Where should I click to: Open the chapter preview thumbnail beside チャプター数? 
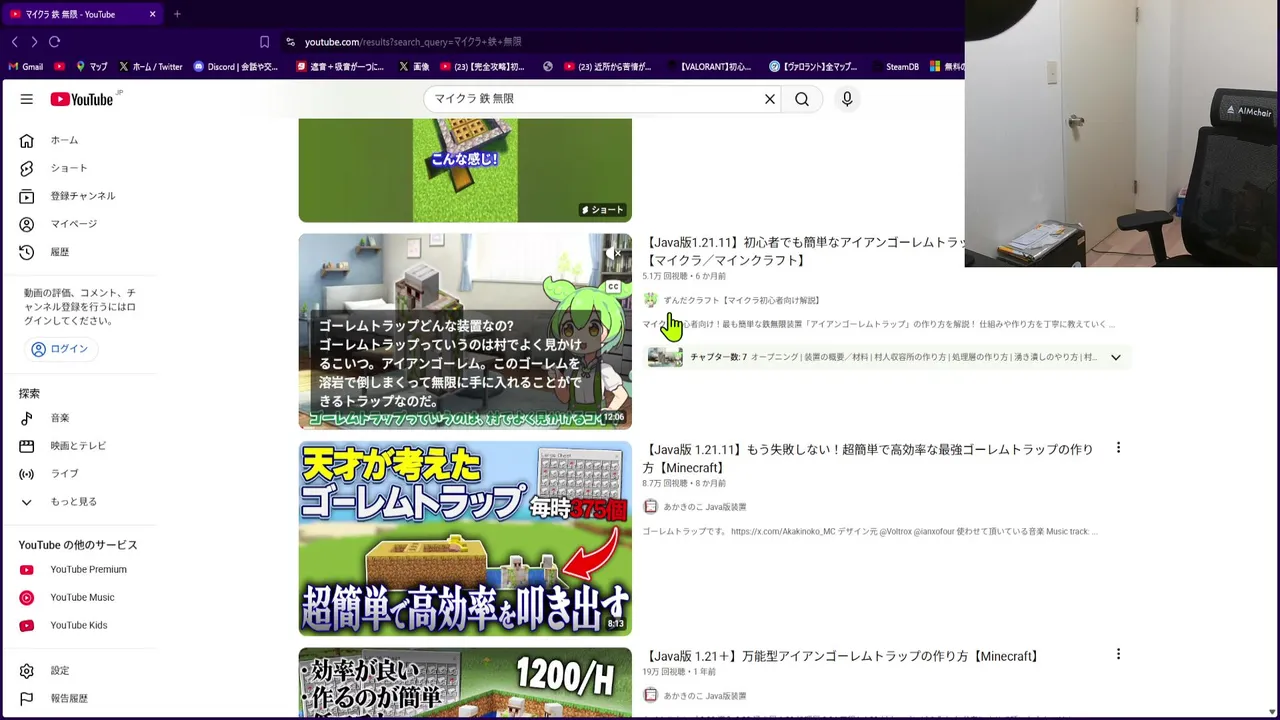pos(665,357)
